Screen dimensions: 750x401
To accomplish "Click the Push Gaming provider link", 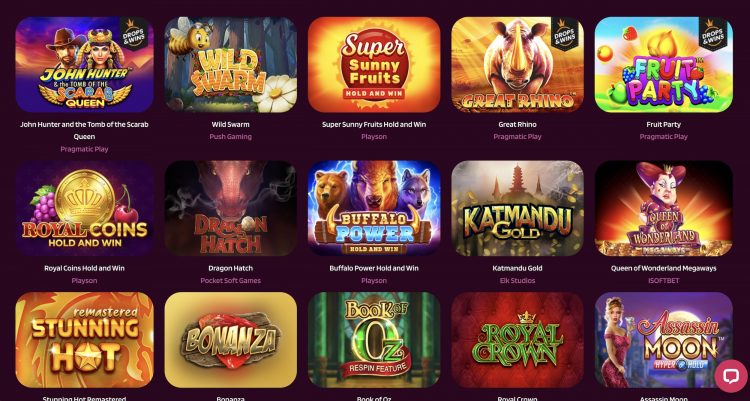I will pos(231,137).
